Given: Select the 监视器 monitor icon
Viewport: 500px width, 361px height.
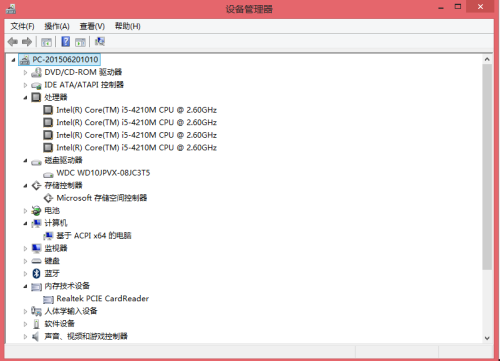Looking at the screenshot, I should (x=36, y=248).
